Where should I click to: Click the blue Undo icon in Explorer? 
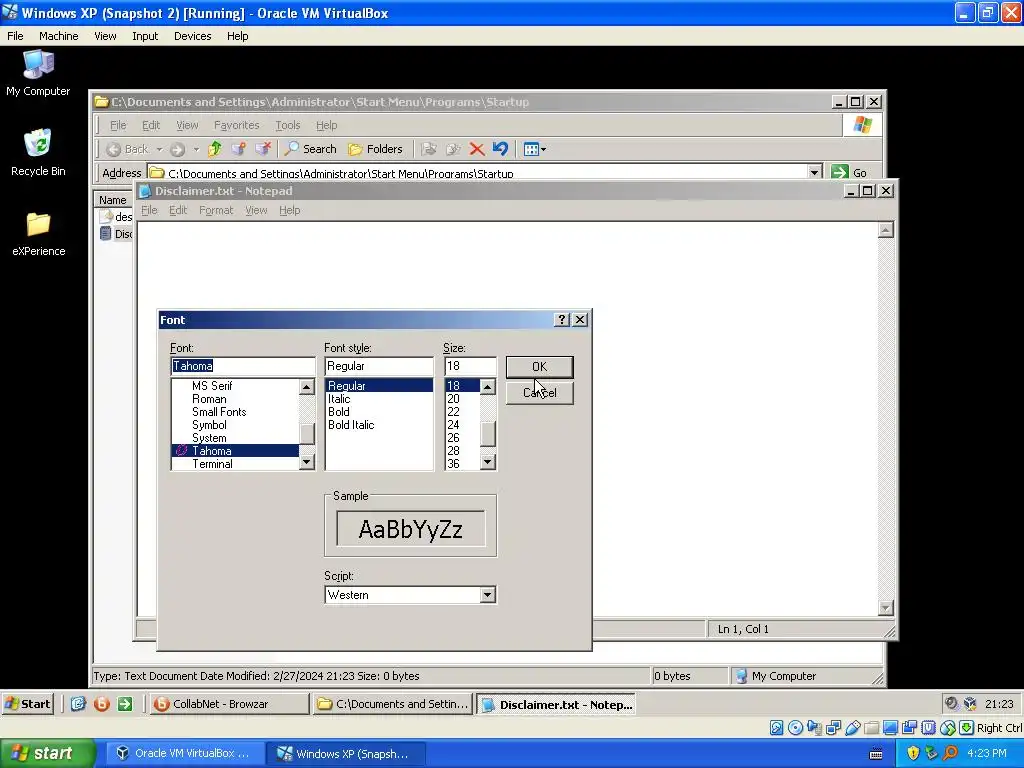500,149
